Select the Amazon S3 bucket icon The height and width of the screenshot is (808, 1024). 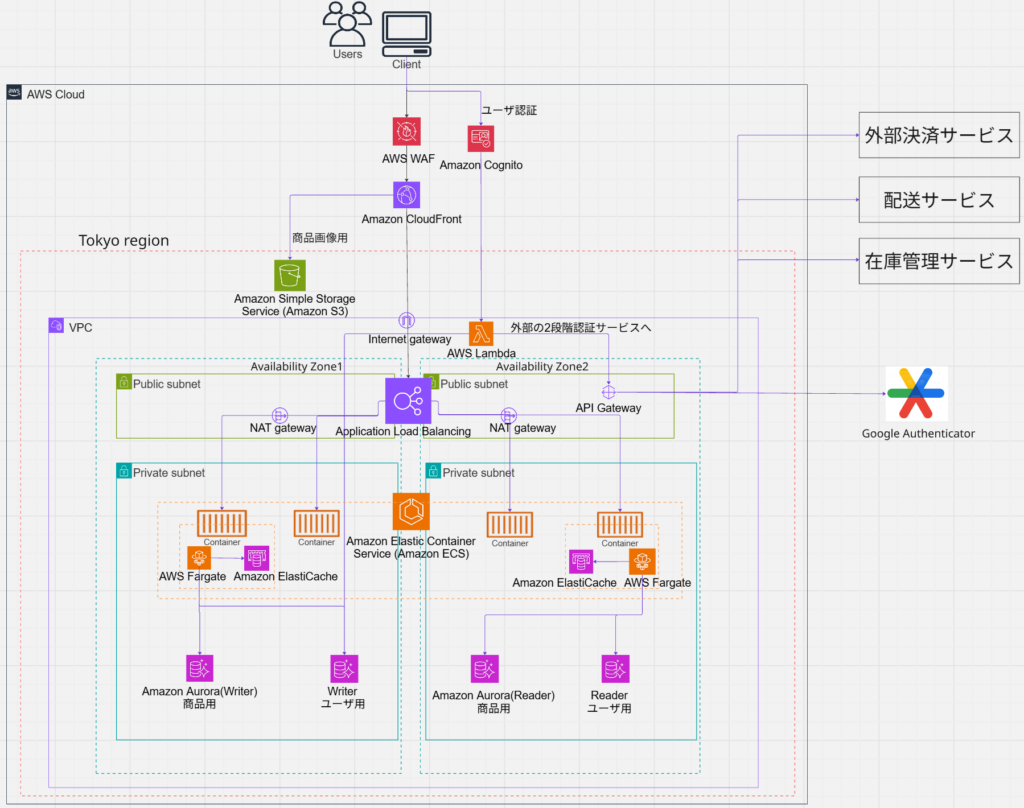[290, 275]
